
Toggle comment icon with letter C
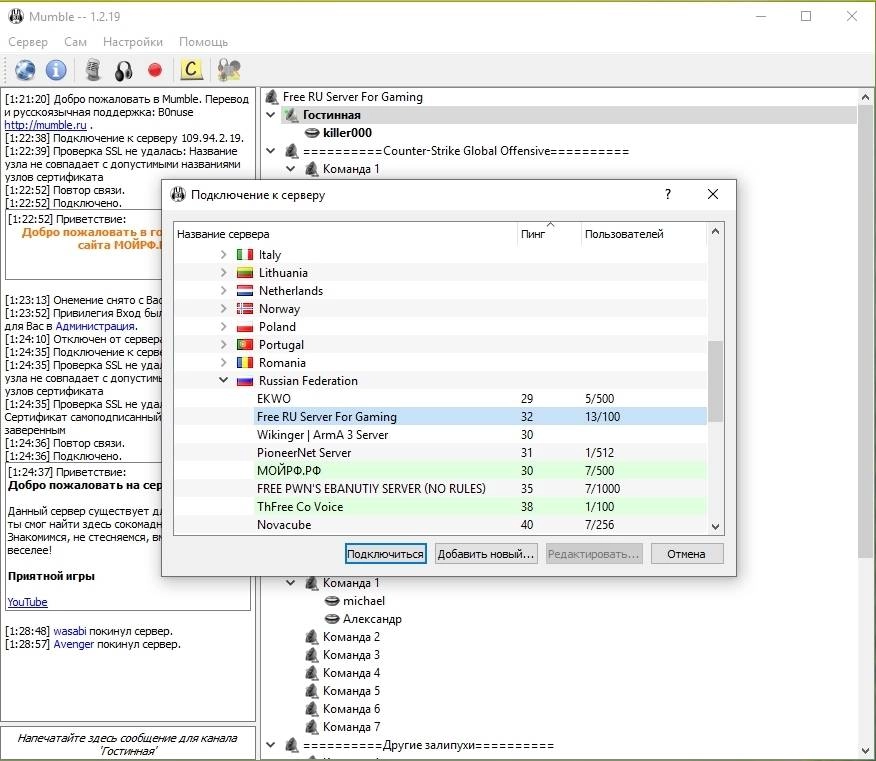[191, 69]
